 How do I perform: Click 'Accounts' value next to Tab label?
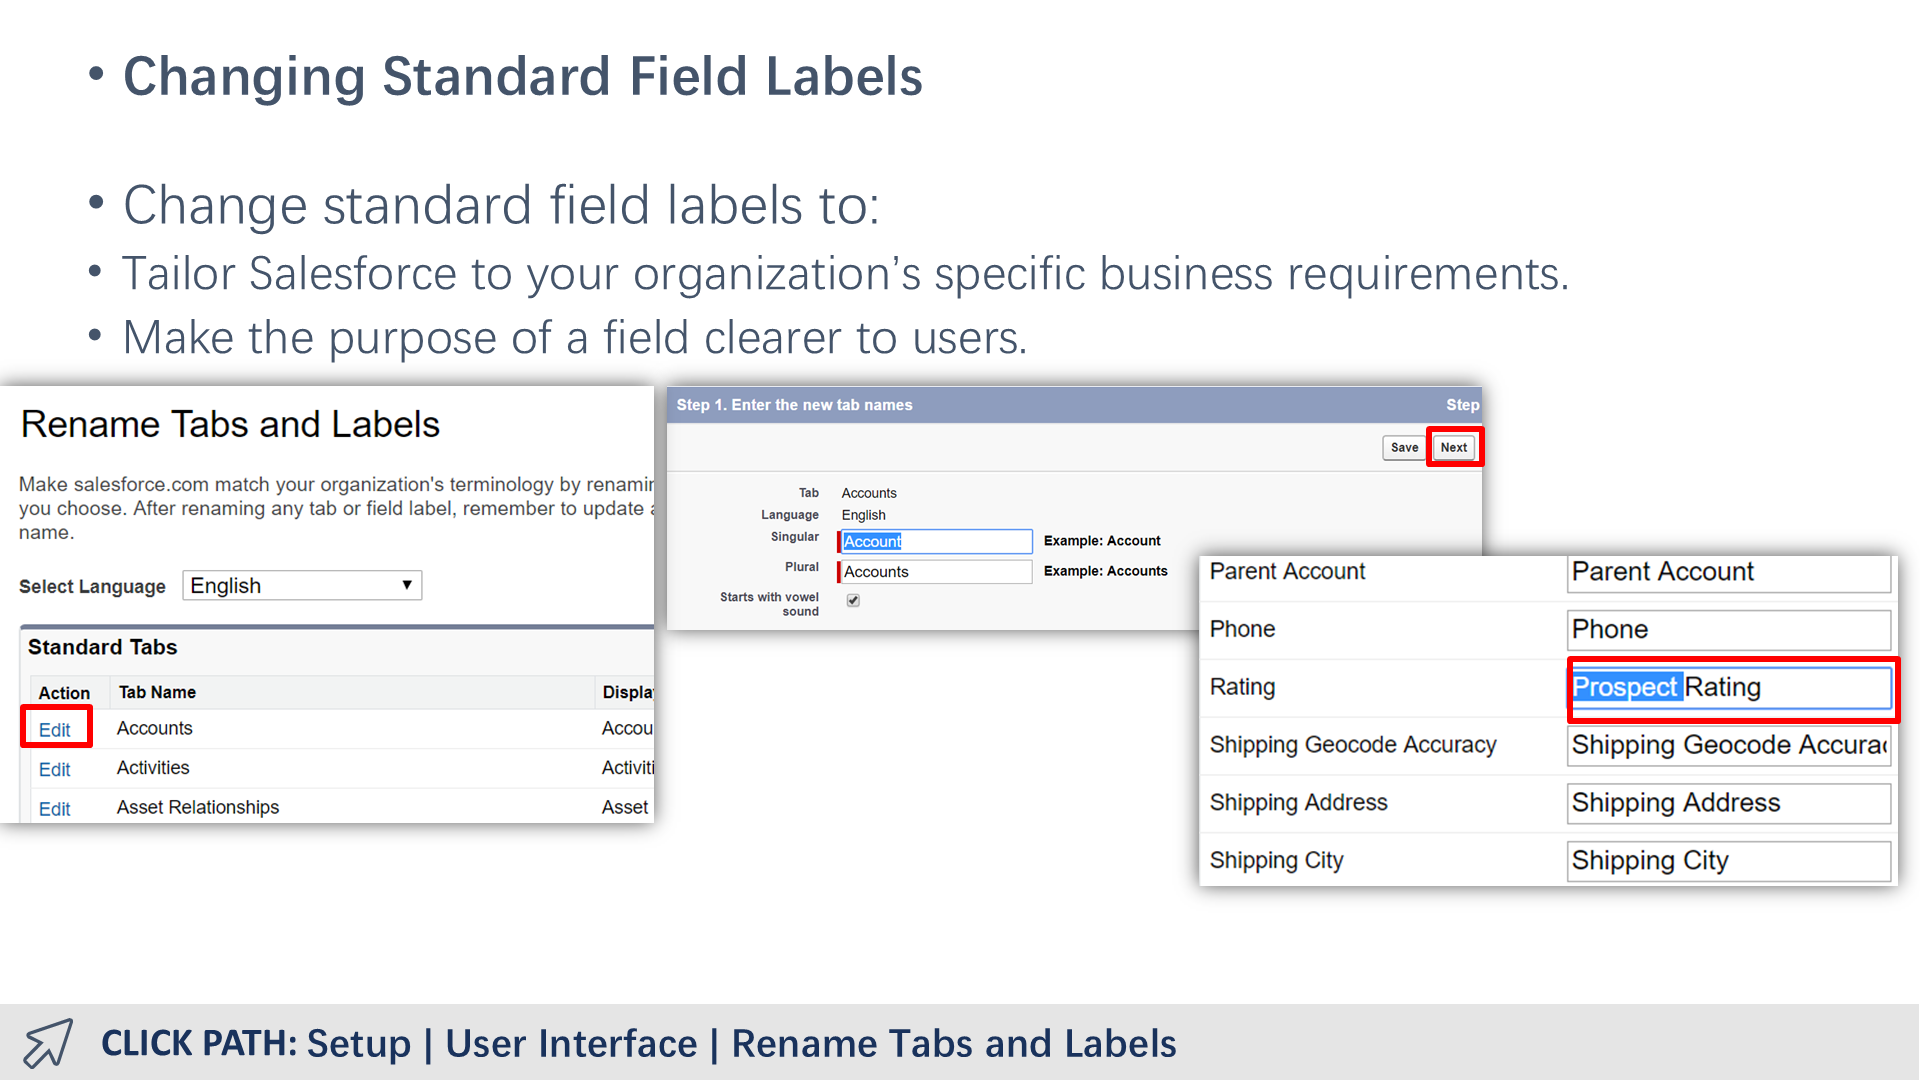[869, 493]
